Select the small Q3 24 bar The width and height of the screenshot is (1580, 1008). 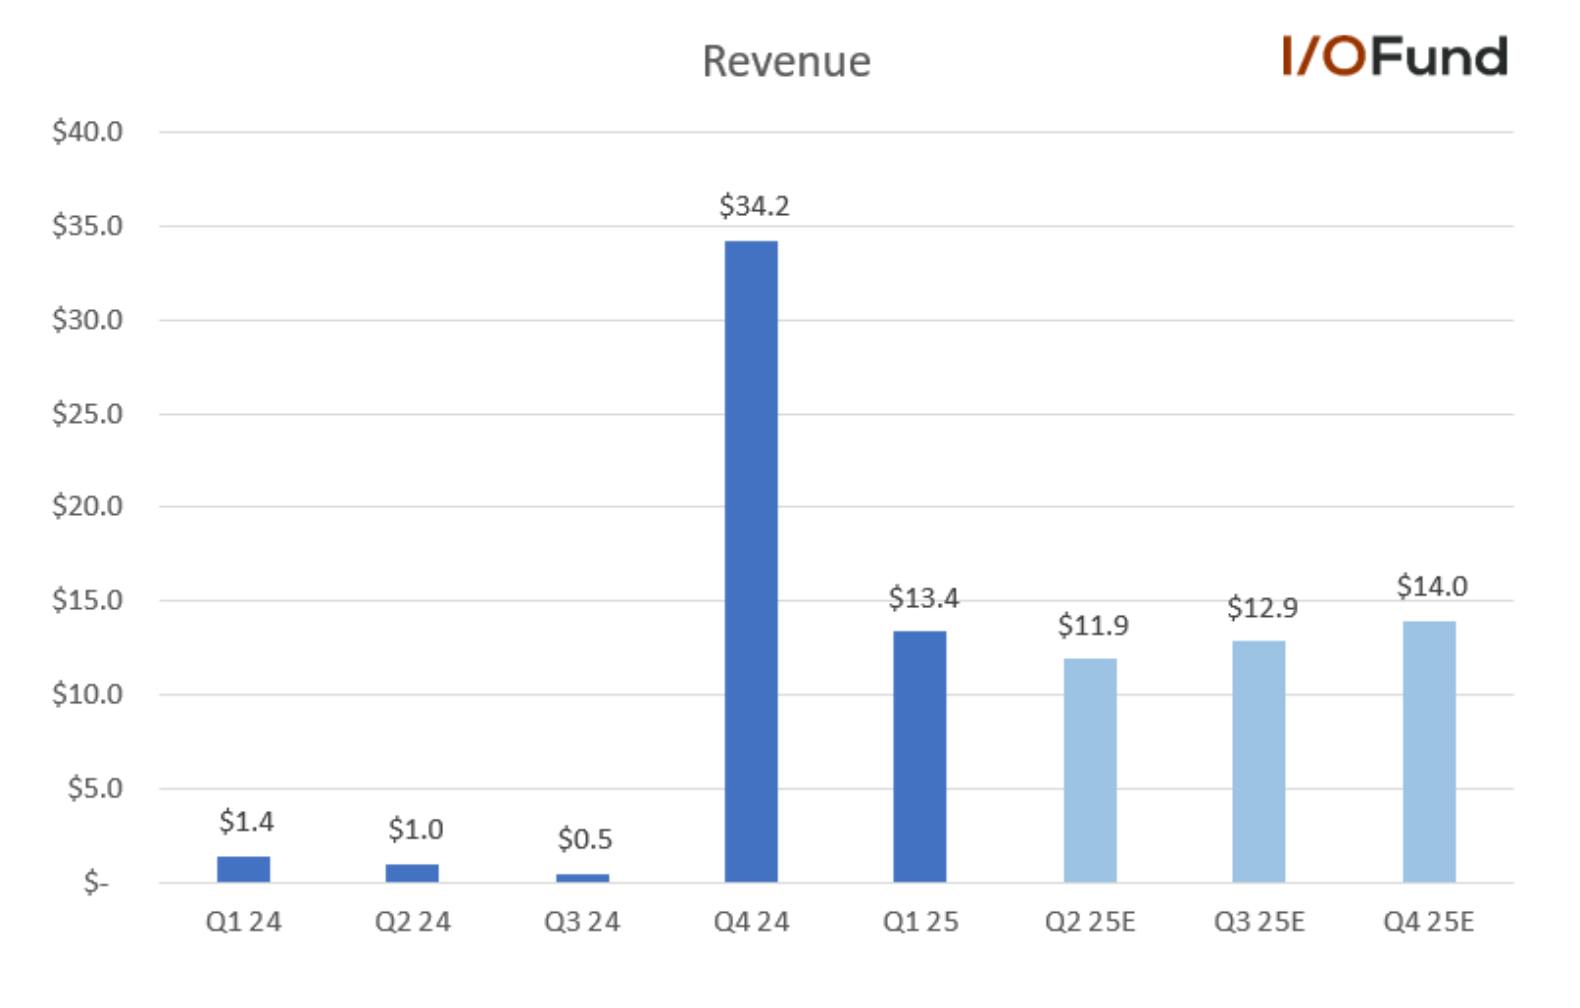582,878
